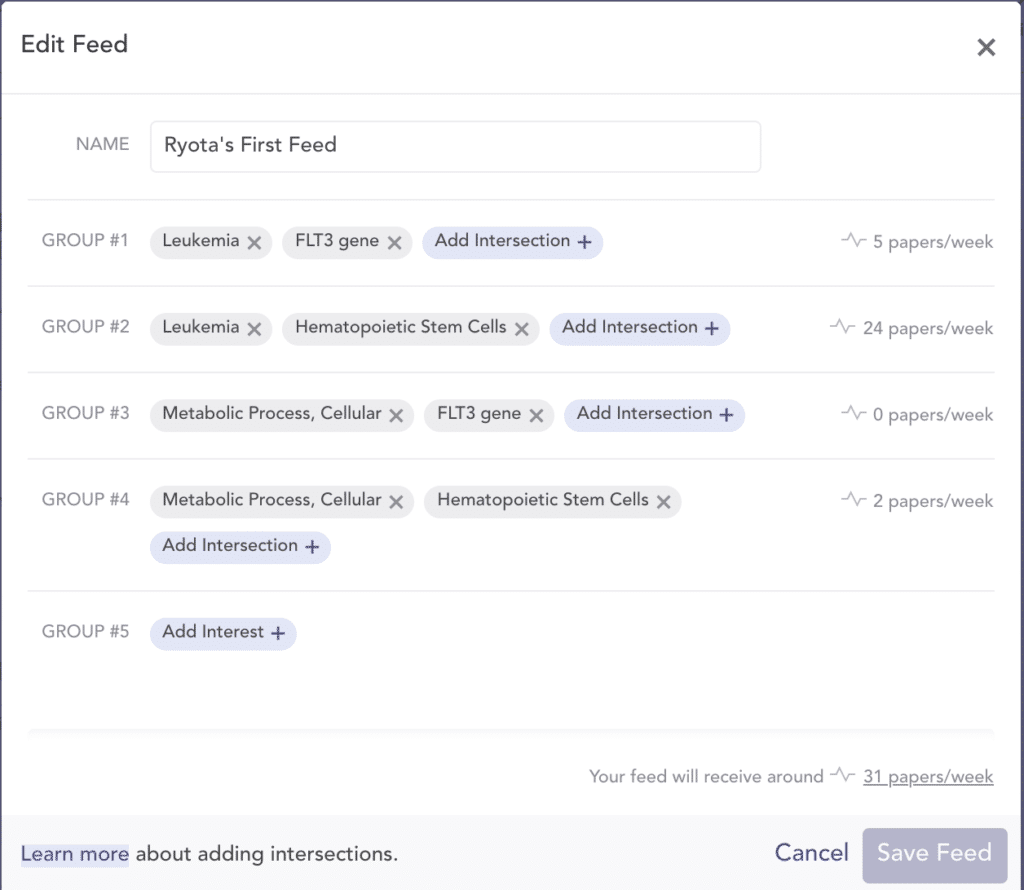The height and width of the screenshot is (890, 1024).
Task: Click the GROUP #4 label
Action: [86, 499]
